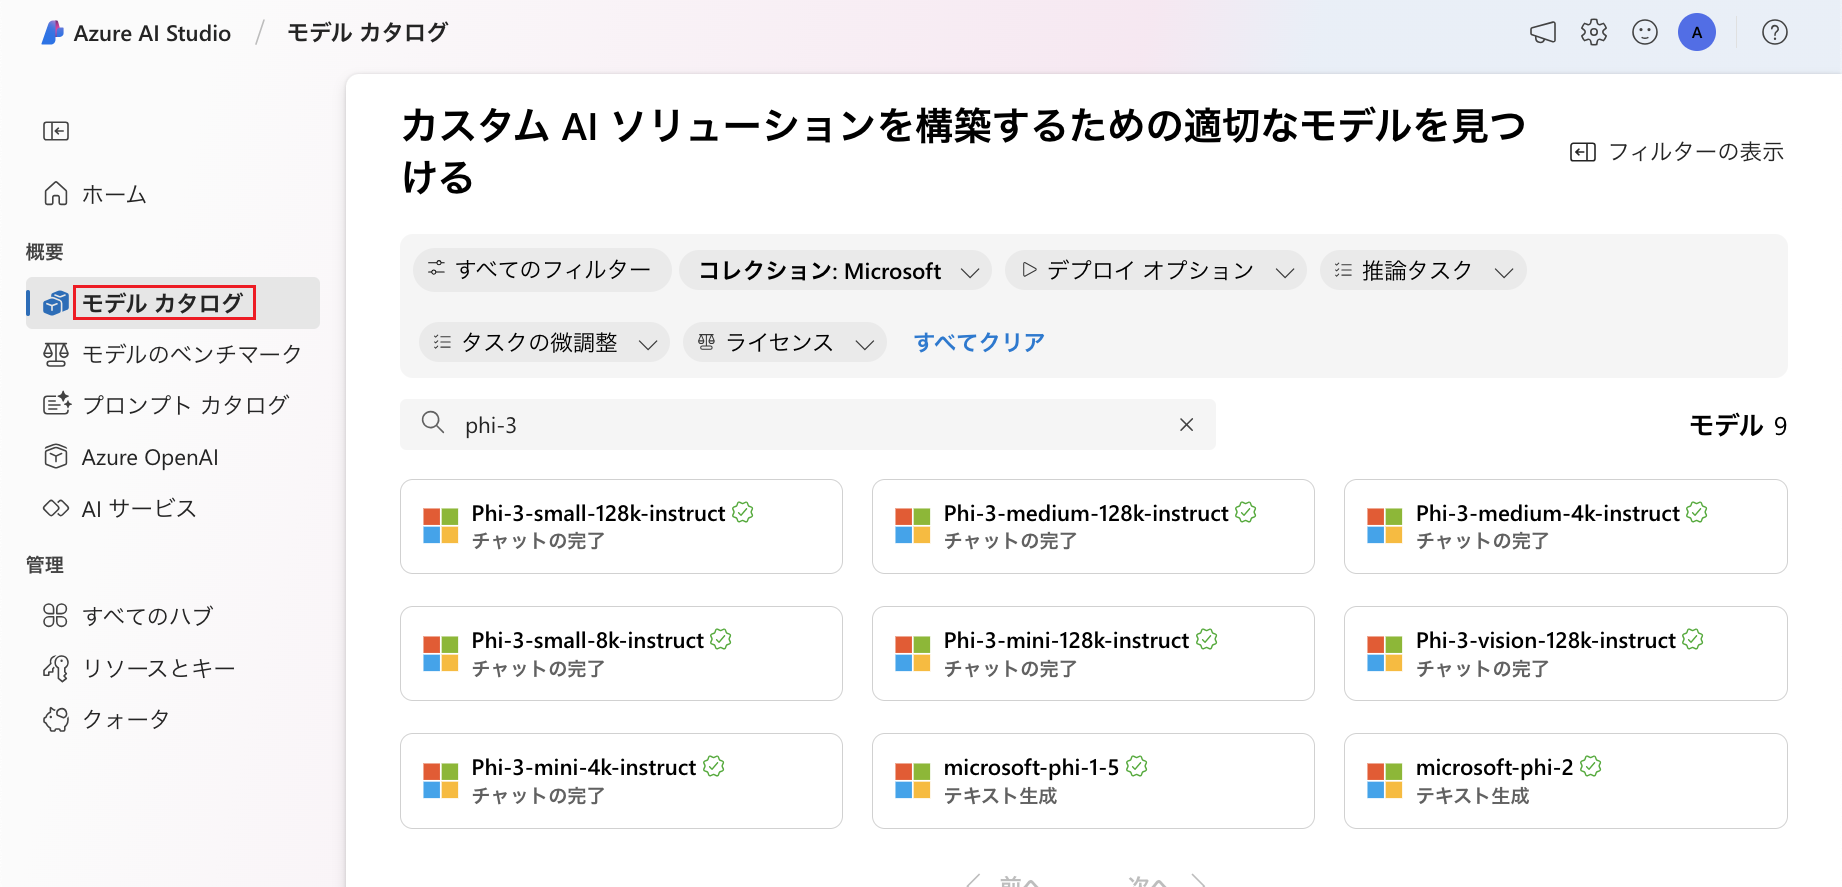Open the Phi-3-small-128k-instruct model card
The height and width of the screenshot is (887, 1842).
point(621,526)
